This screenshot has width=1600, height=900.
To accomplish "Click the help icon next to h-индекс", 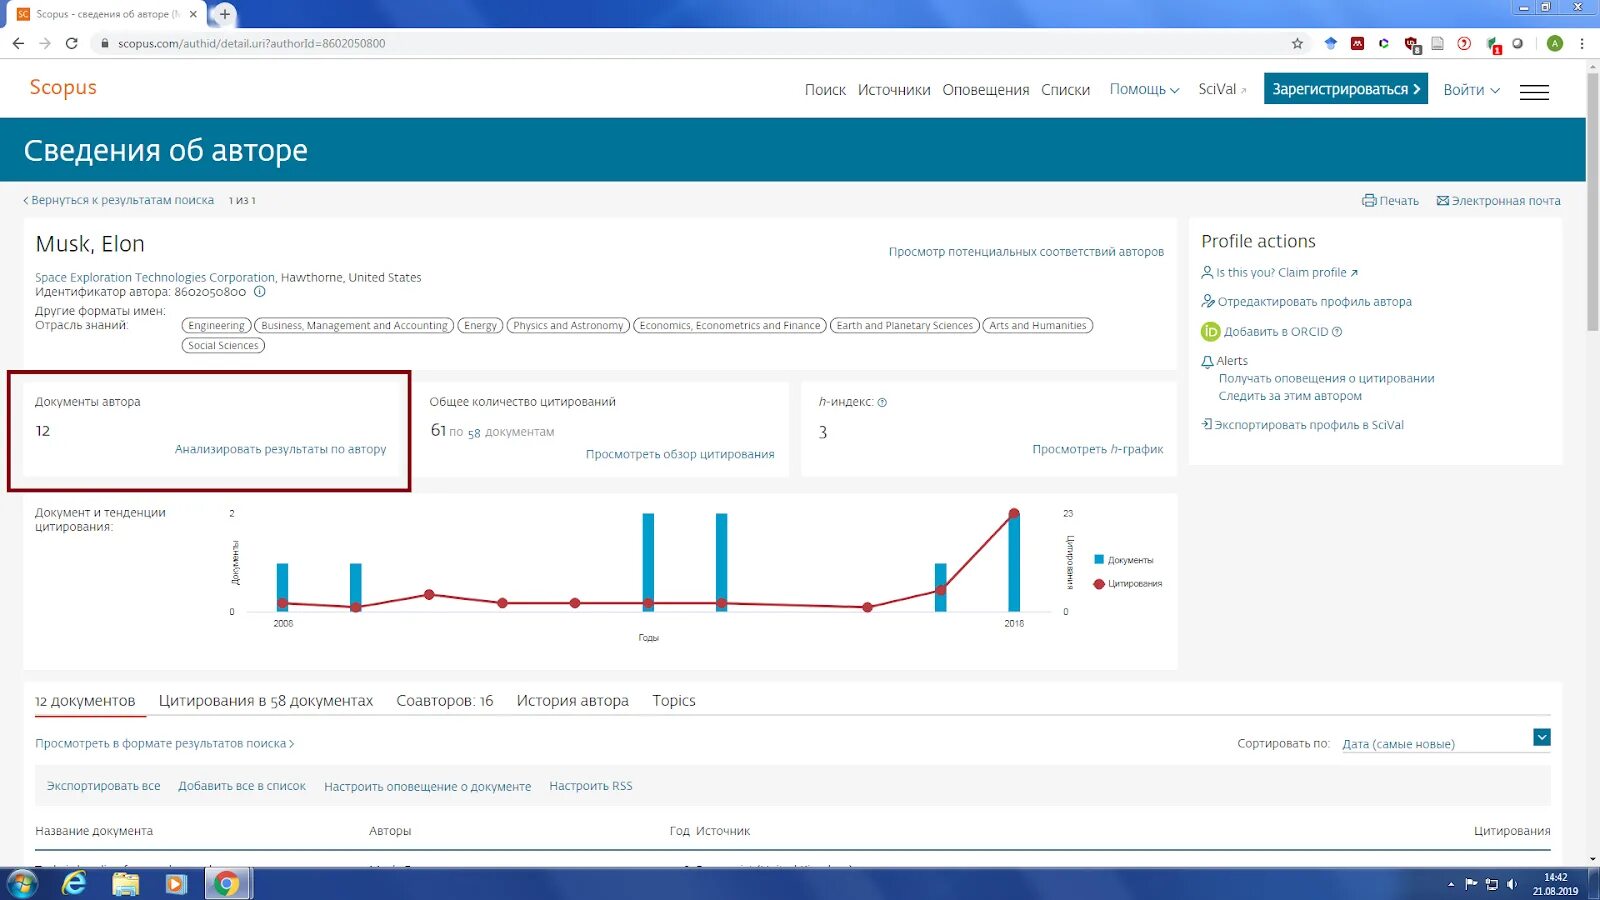I will [882, 403].
